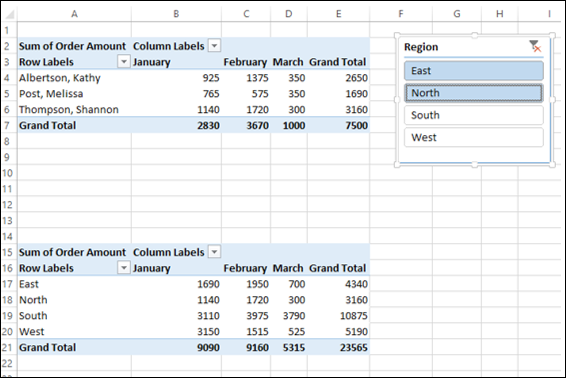
Task: Select column B header
Action: click(x=176, y=14)
